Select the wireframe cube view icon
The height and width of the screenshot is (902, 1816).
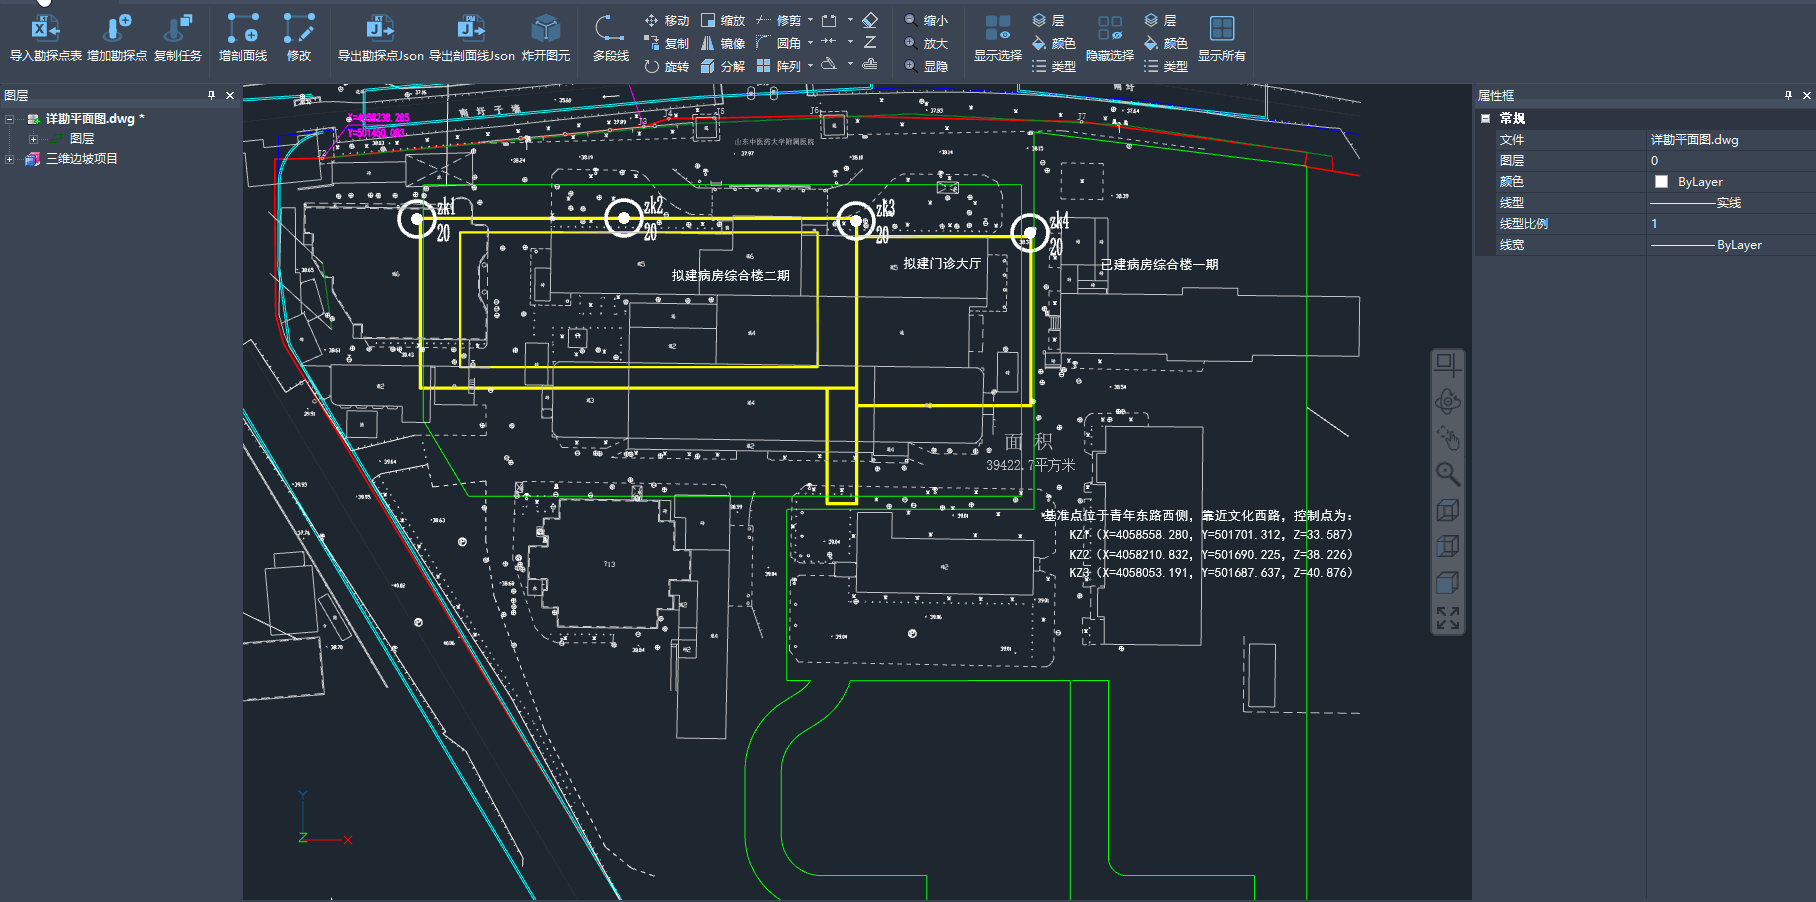[1447, 510]
